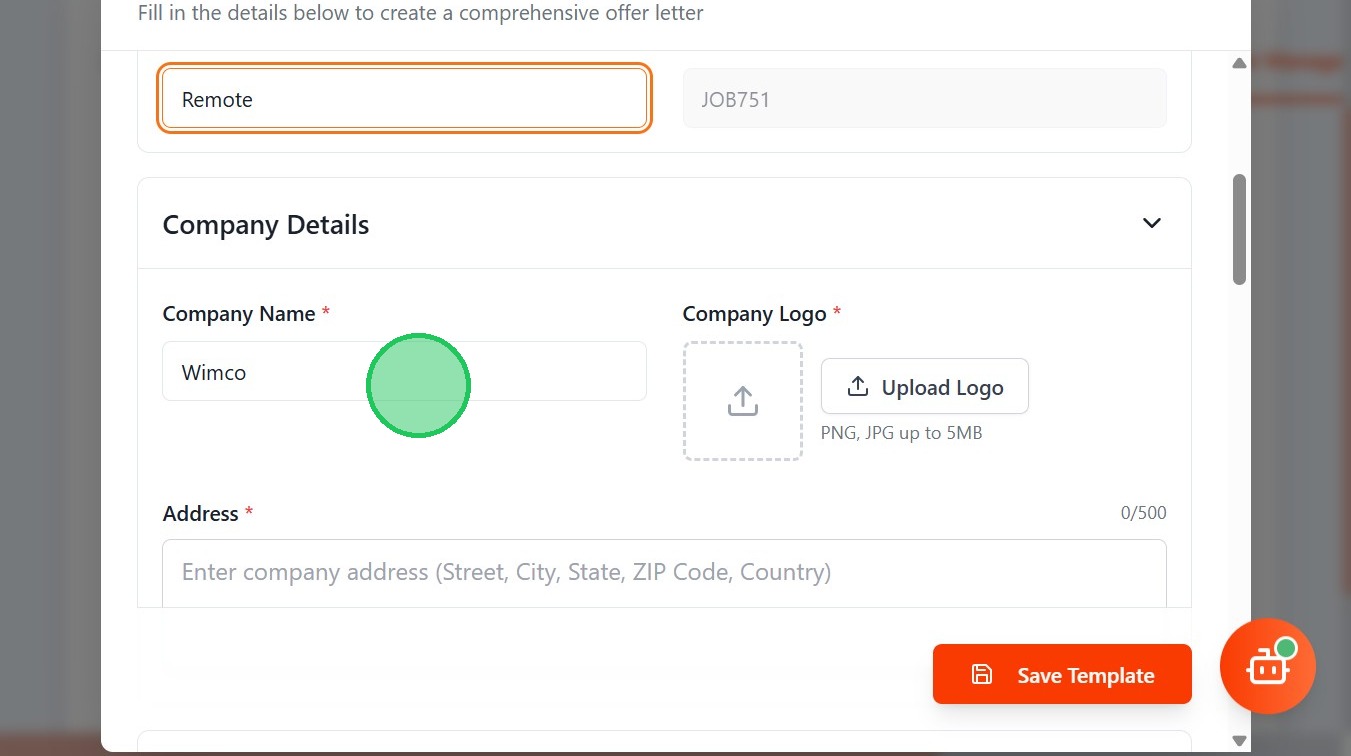Image resolution: width=1351 pixels, height=756 pixels.
Task: Click the company address text area
Action: click(664, 573)
